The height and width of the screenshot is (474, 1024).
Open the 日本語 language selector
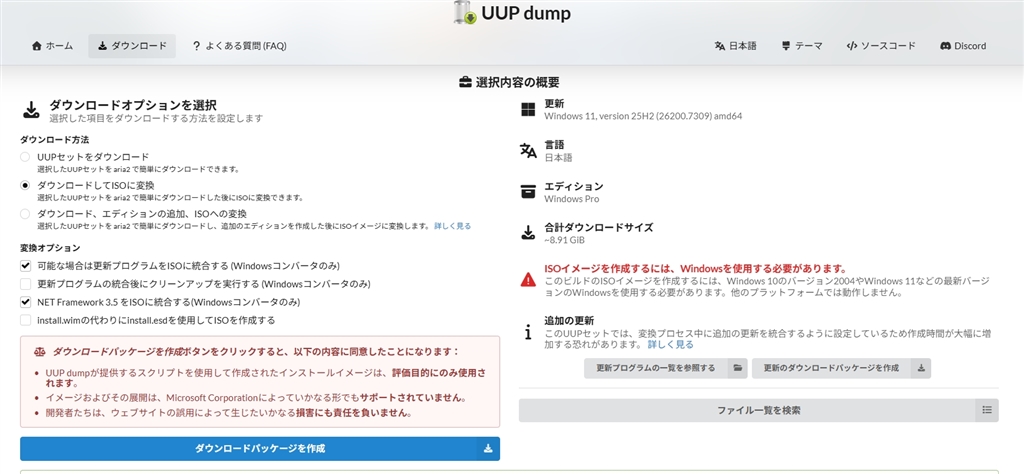pos(735,46)
